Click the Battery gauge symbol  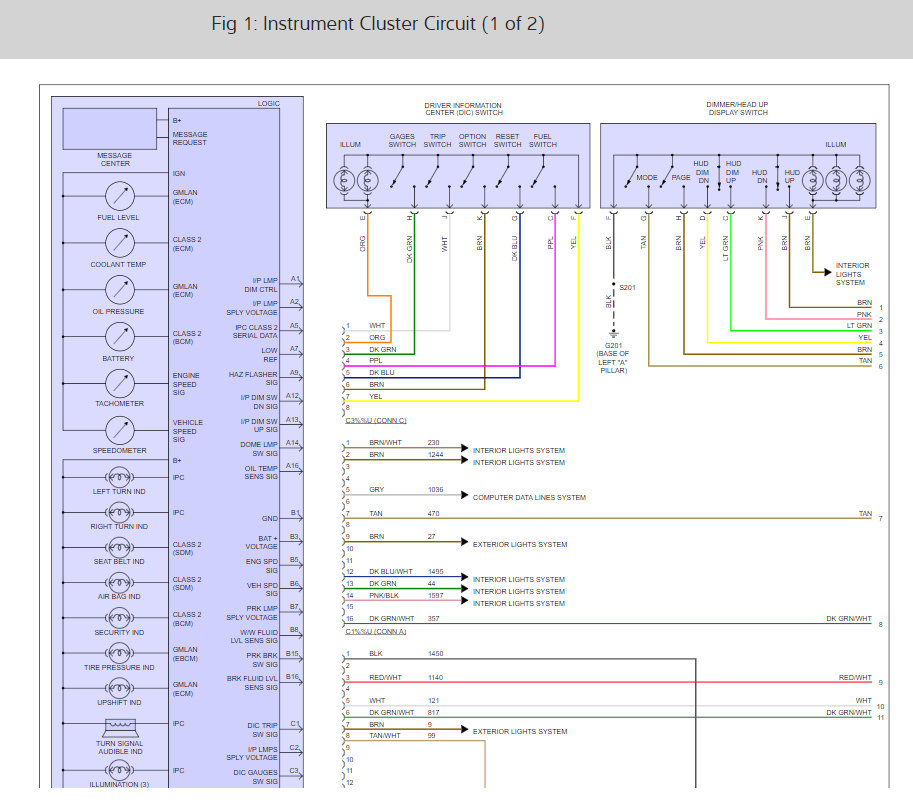(x=119, y=337)
